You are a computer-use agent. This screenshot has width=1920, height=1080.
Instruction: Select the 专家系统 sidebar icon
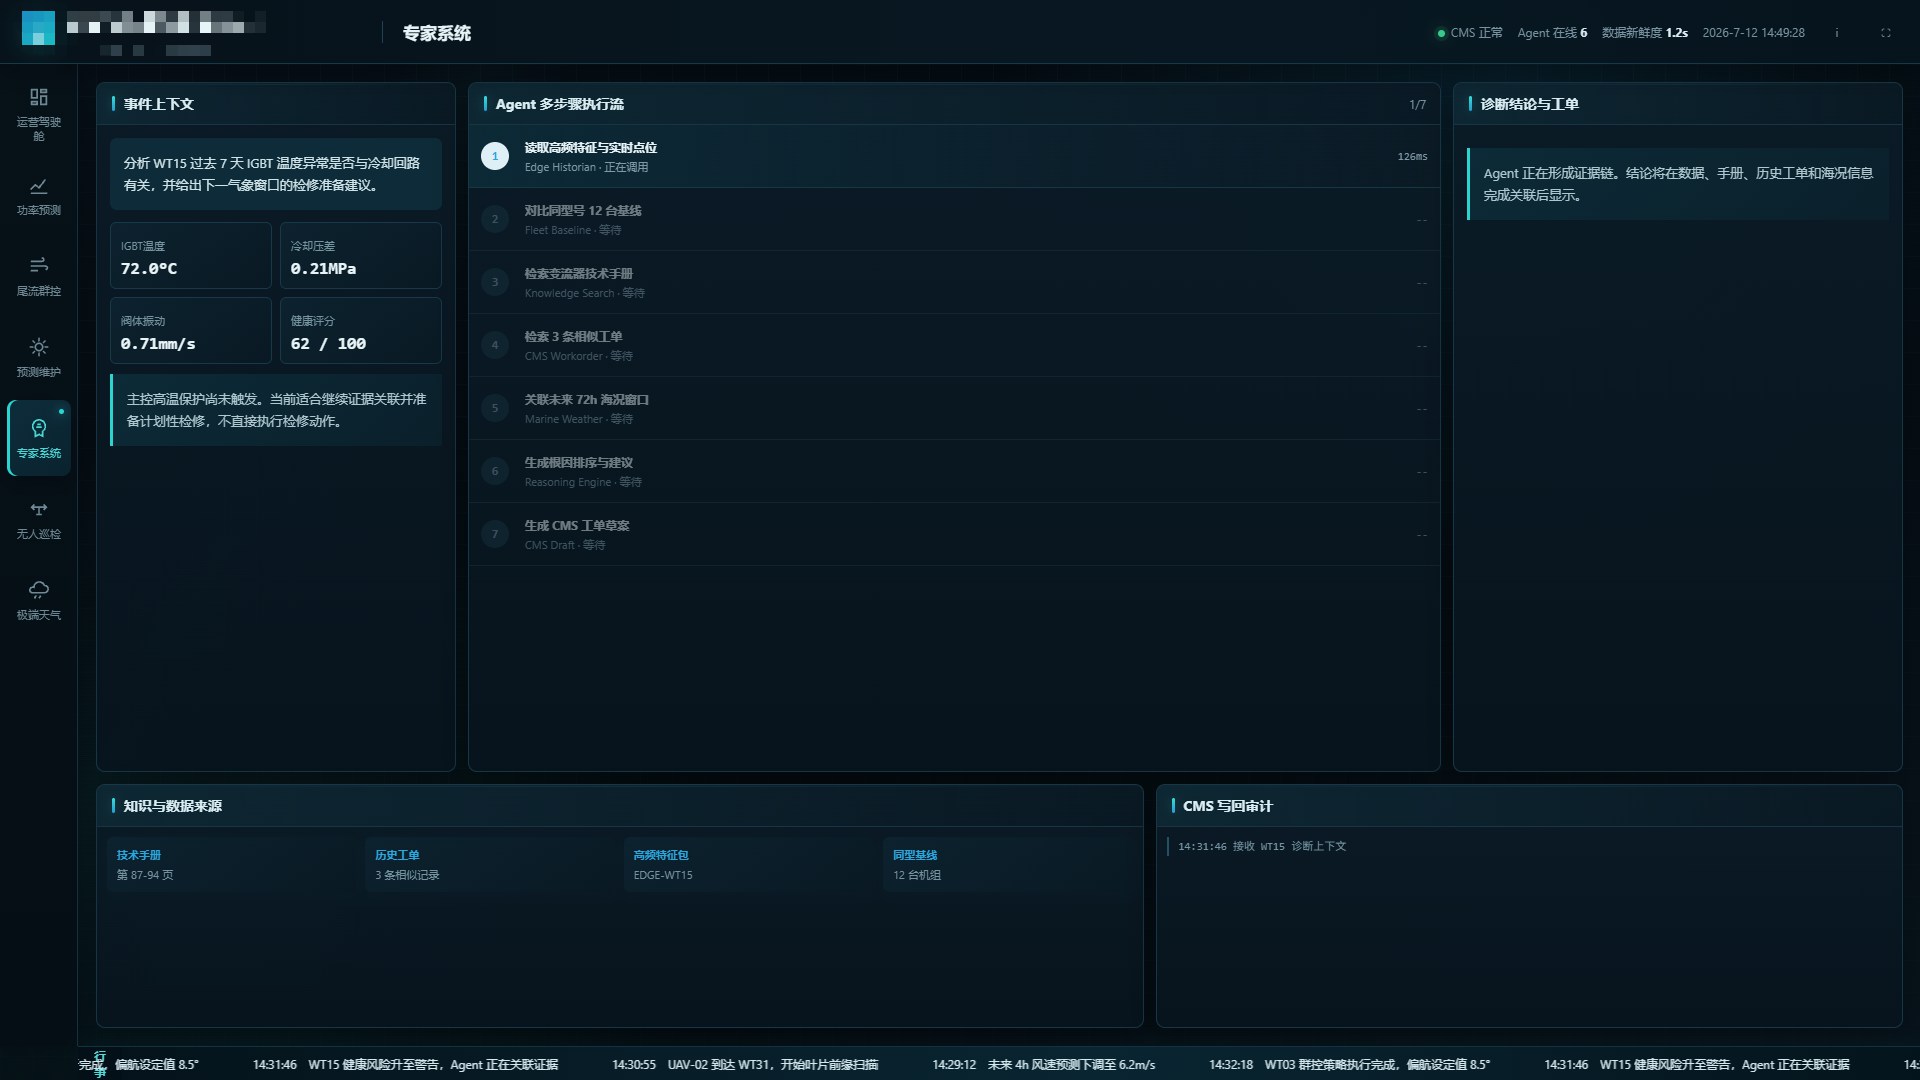click(x=38, y=428)
